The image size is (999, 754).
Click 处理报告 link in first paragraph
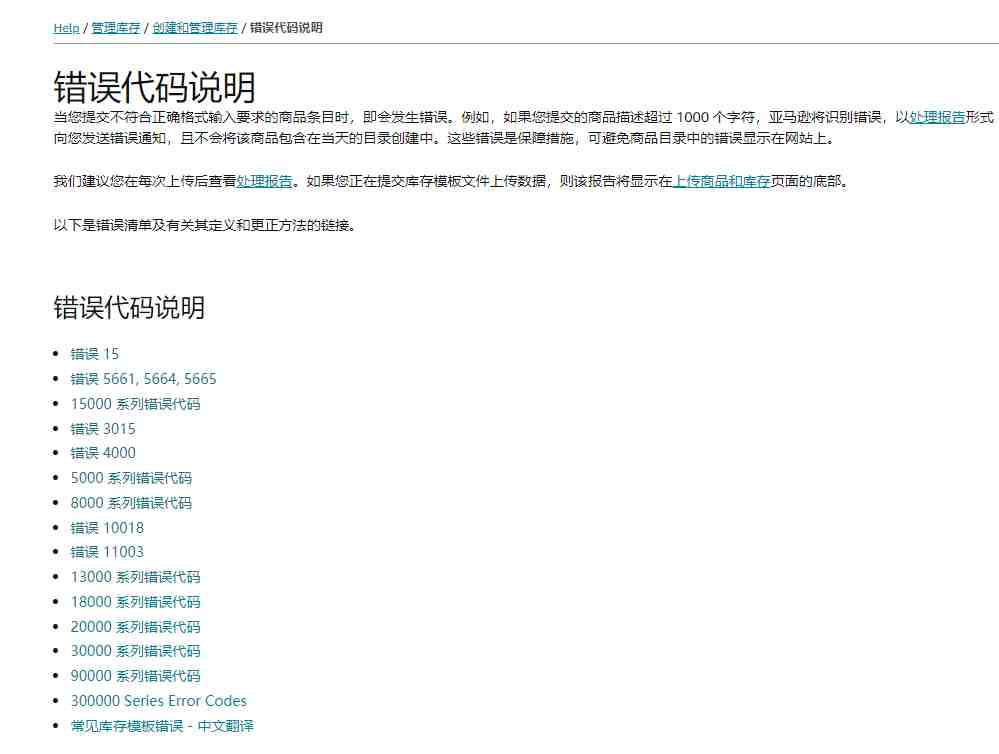pyautogui.click(x=937, y=117)
